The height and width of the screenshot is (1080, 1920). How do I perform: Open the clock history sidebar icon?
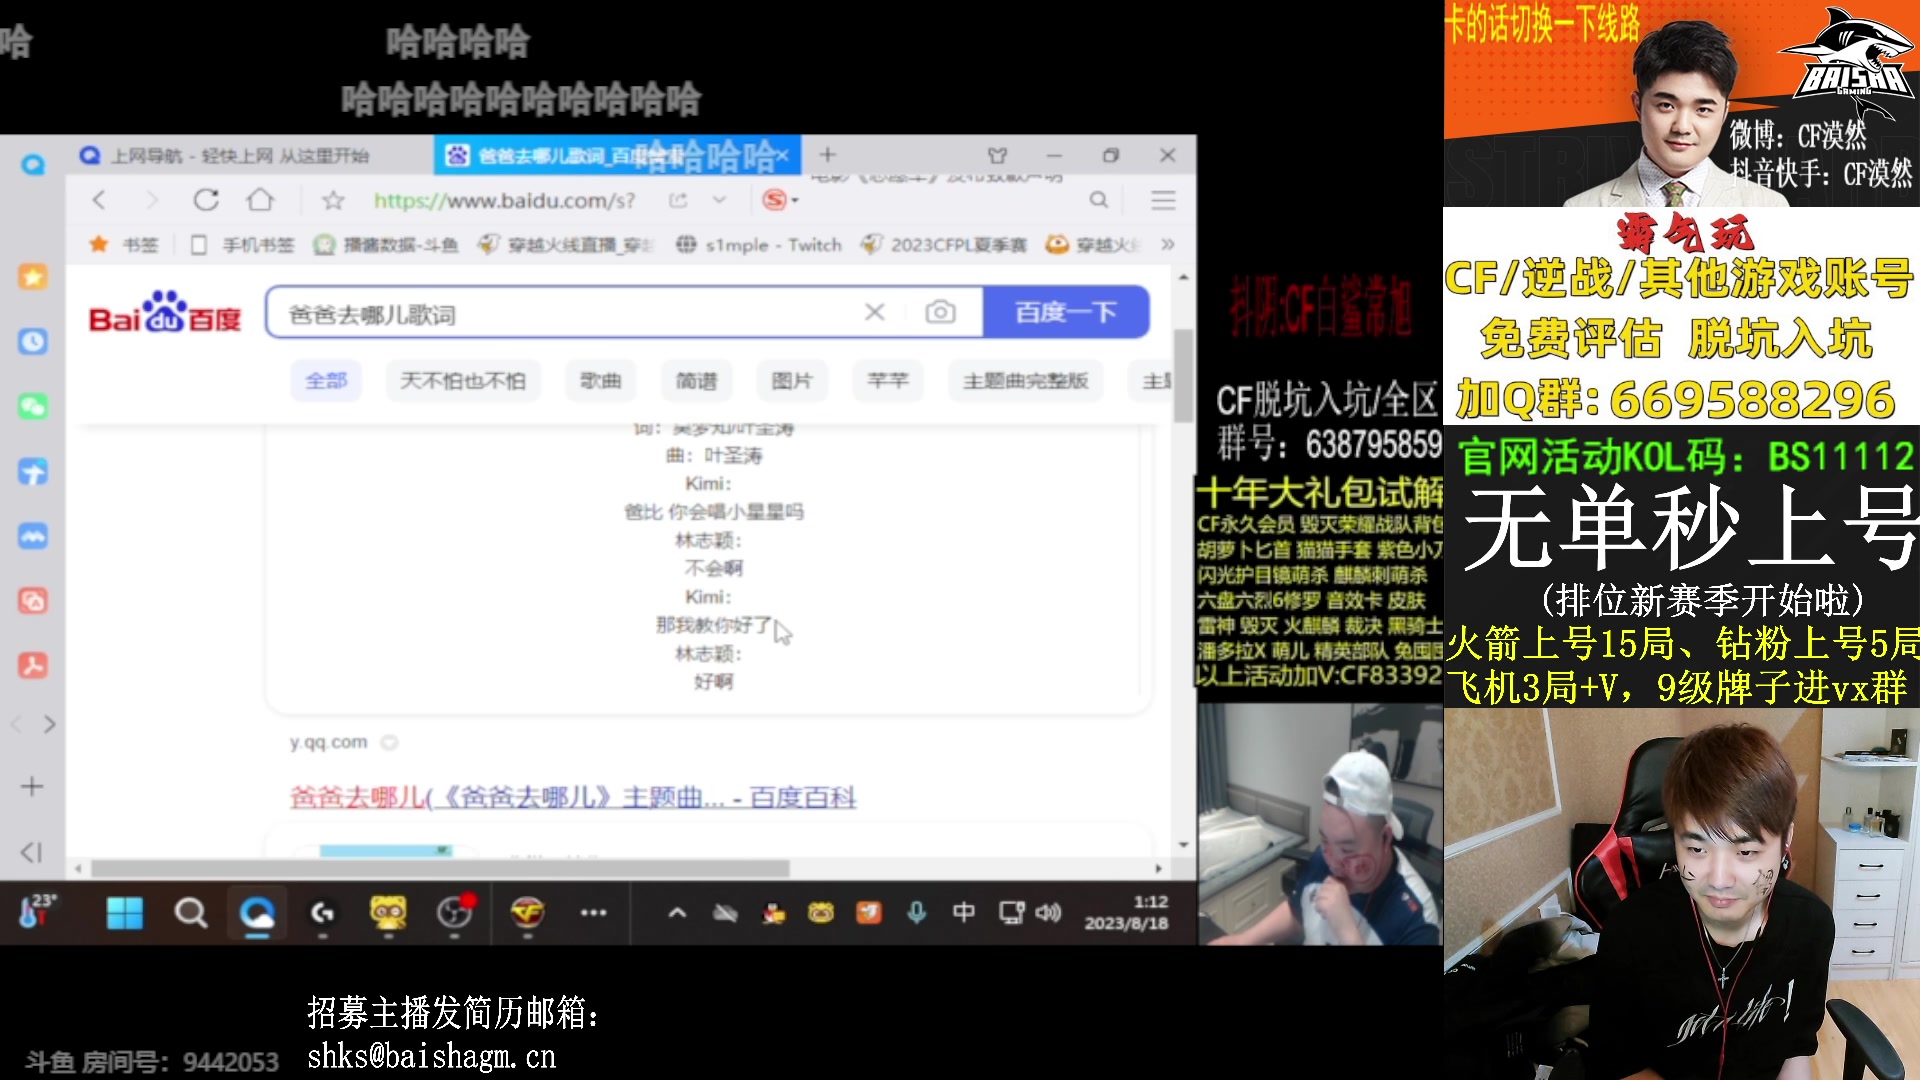click(x=33, y=341)
